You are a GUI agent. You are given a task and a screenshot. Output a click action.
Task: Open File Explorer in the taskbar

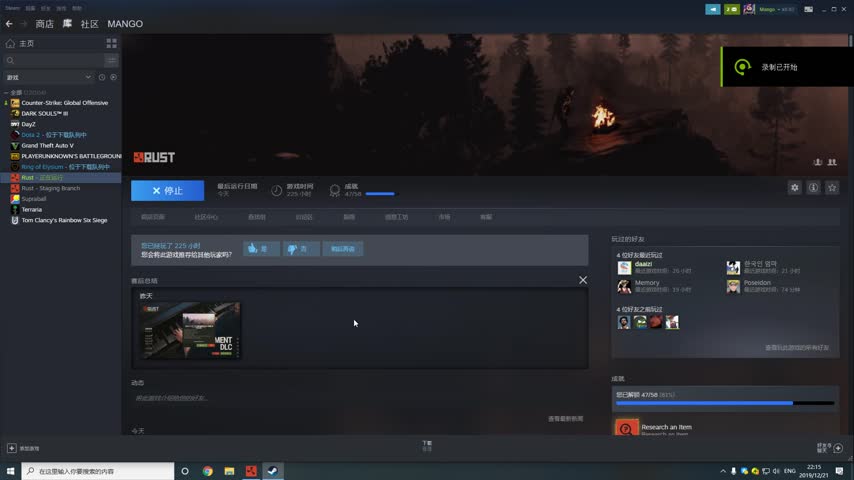point(229,471)
